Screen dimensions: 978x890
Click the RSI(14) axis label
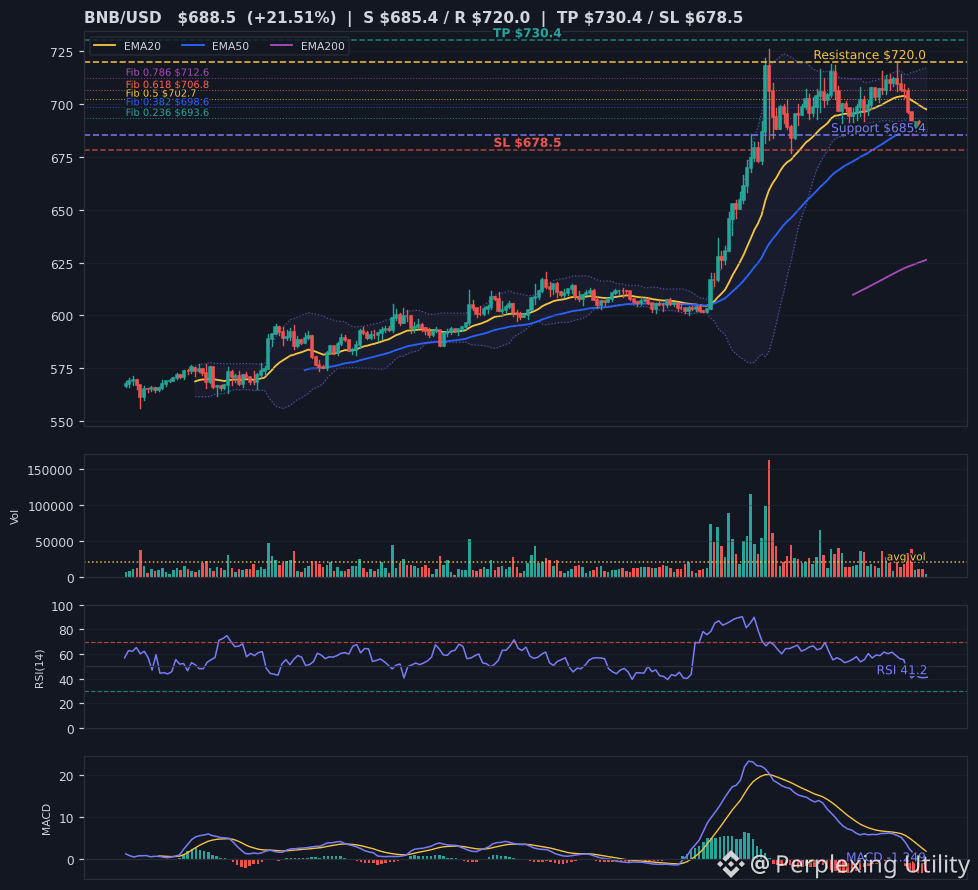tap(39, 669)
